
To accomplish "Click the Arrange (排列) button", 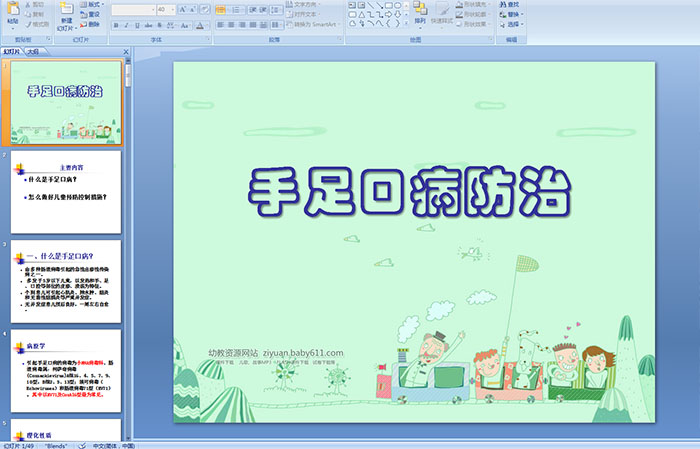I will [420, 12].
